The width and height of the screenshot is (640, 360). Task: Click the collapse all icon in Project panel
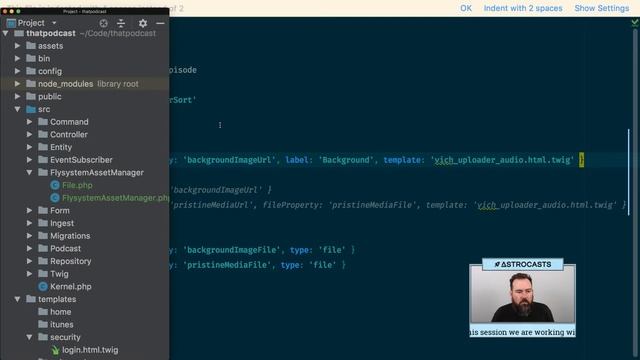[x=121, y=23]
